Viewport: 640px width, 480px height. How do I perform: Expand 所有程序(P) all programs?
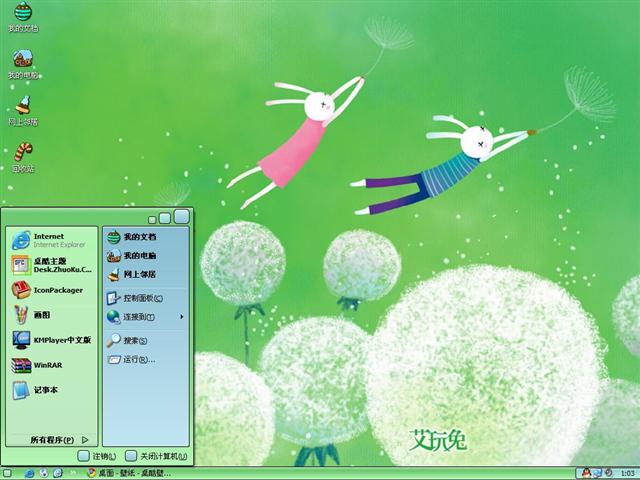pyautogui.click(x=59, y=440)
